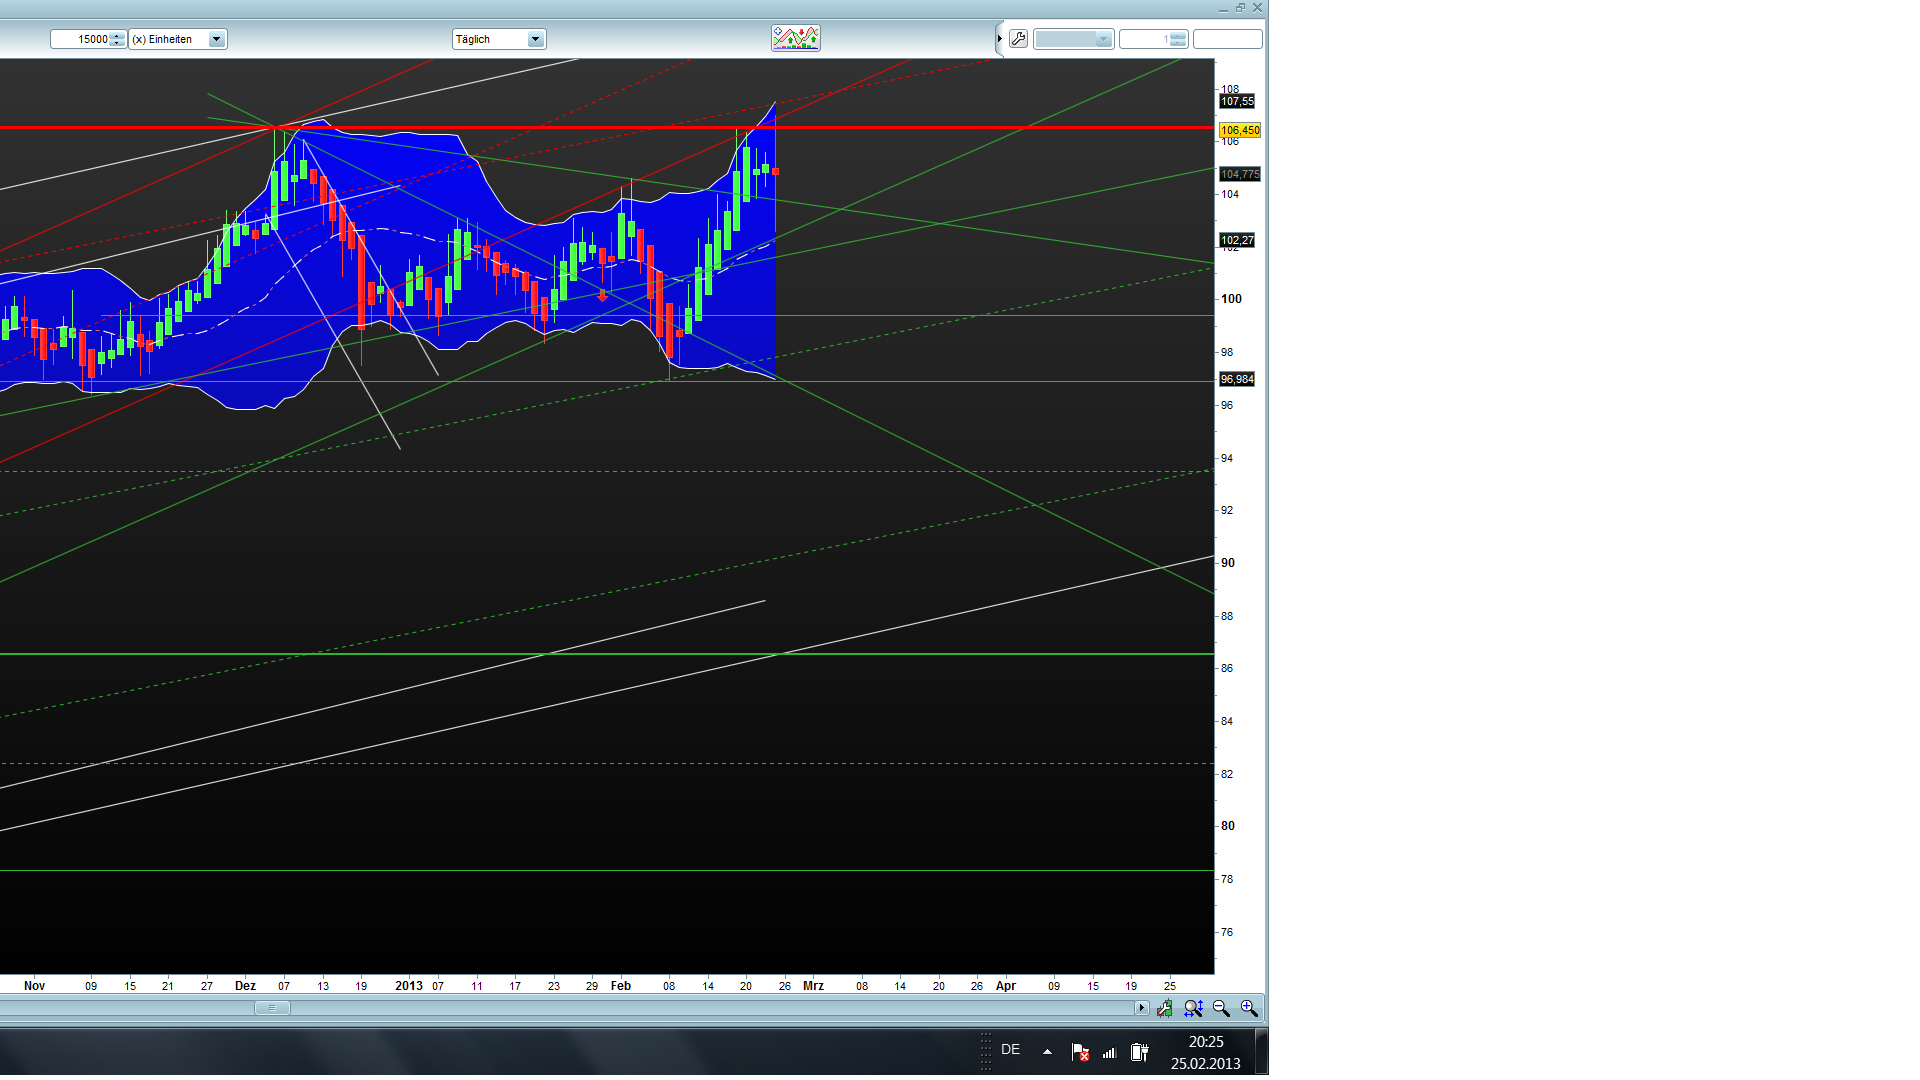Zoom in the chart with plus magnifier
The width and height of the screenshot is (1920, 1080).
[x=1249, y=1009]
